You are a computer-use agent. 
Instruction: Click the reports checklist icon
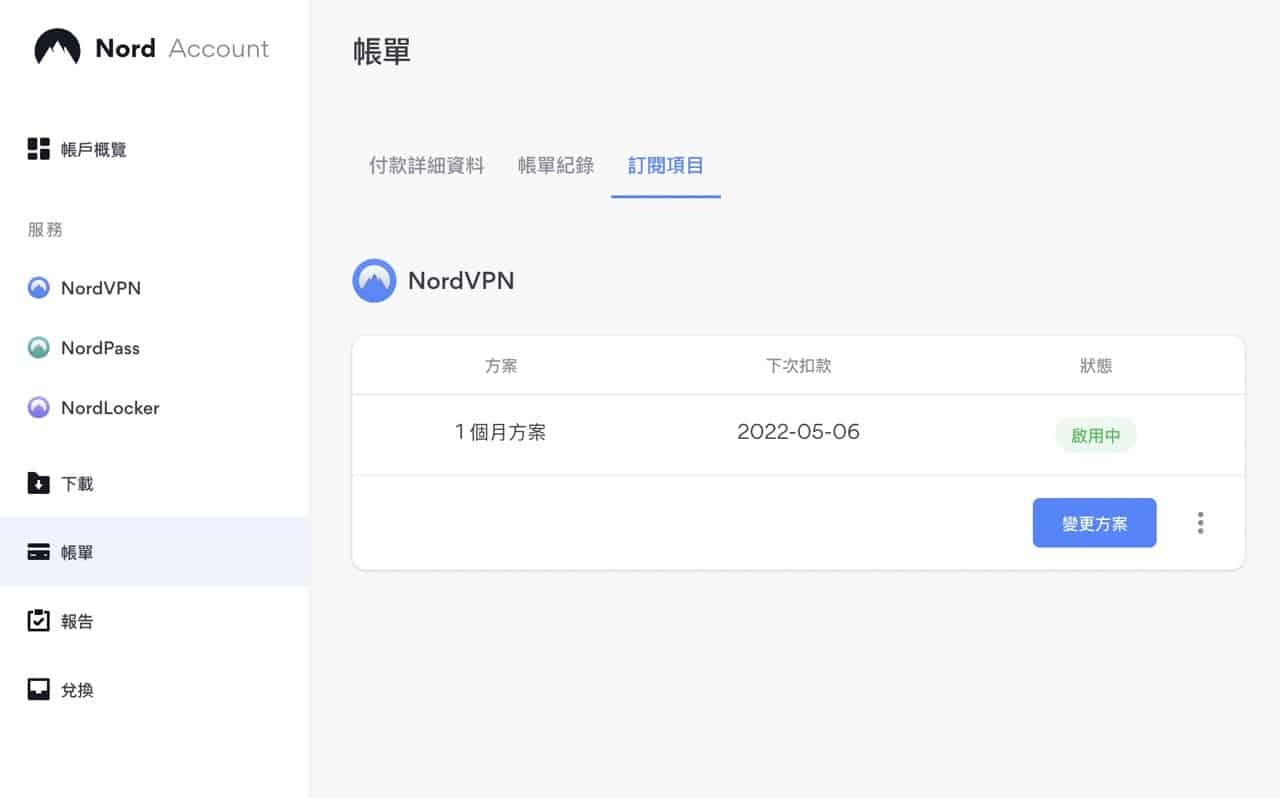pos(38,621)
